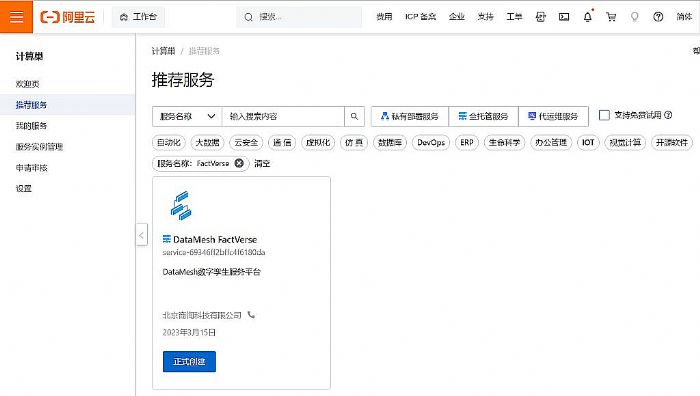Click the free trial help icon
700x396 pixels.
(x=668, y=115)
